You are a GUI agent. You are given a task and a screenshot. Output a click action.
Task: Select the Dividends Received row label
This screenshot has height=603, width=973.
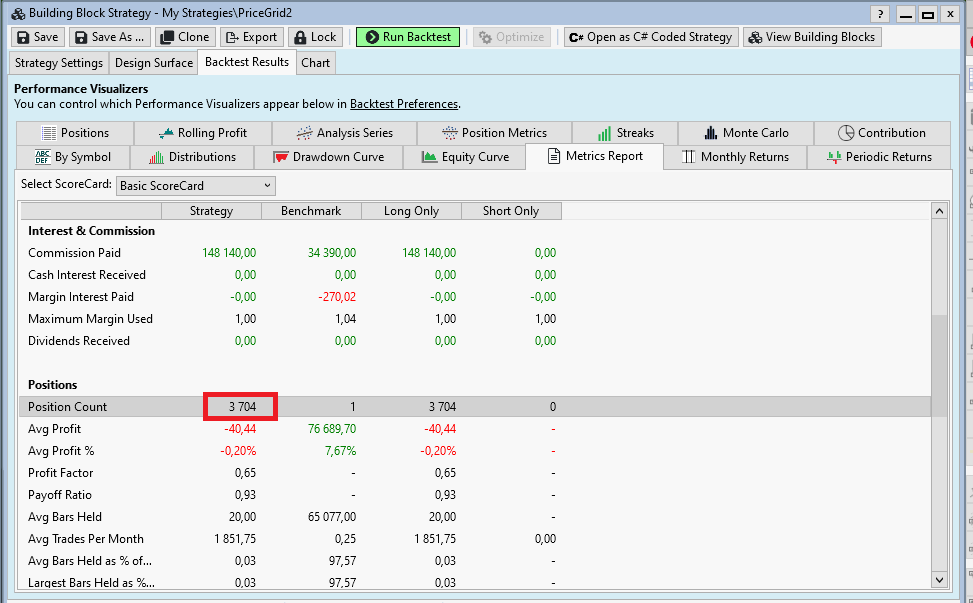79,341
